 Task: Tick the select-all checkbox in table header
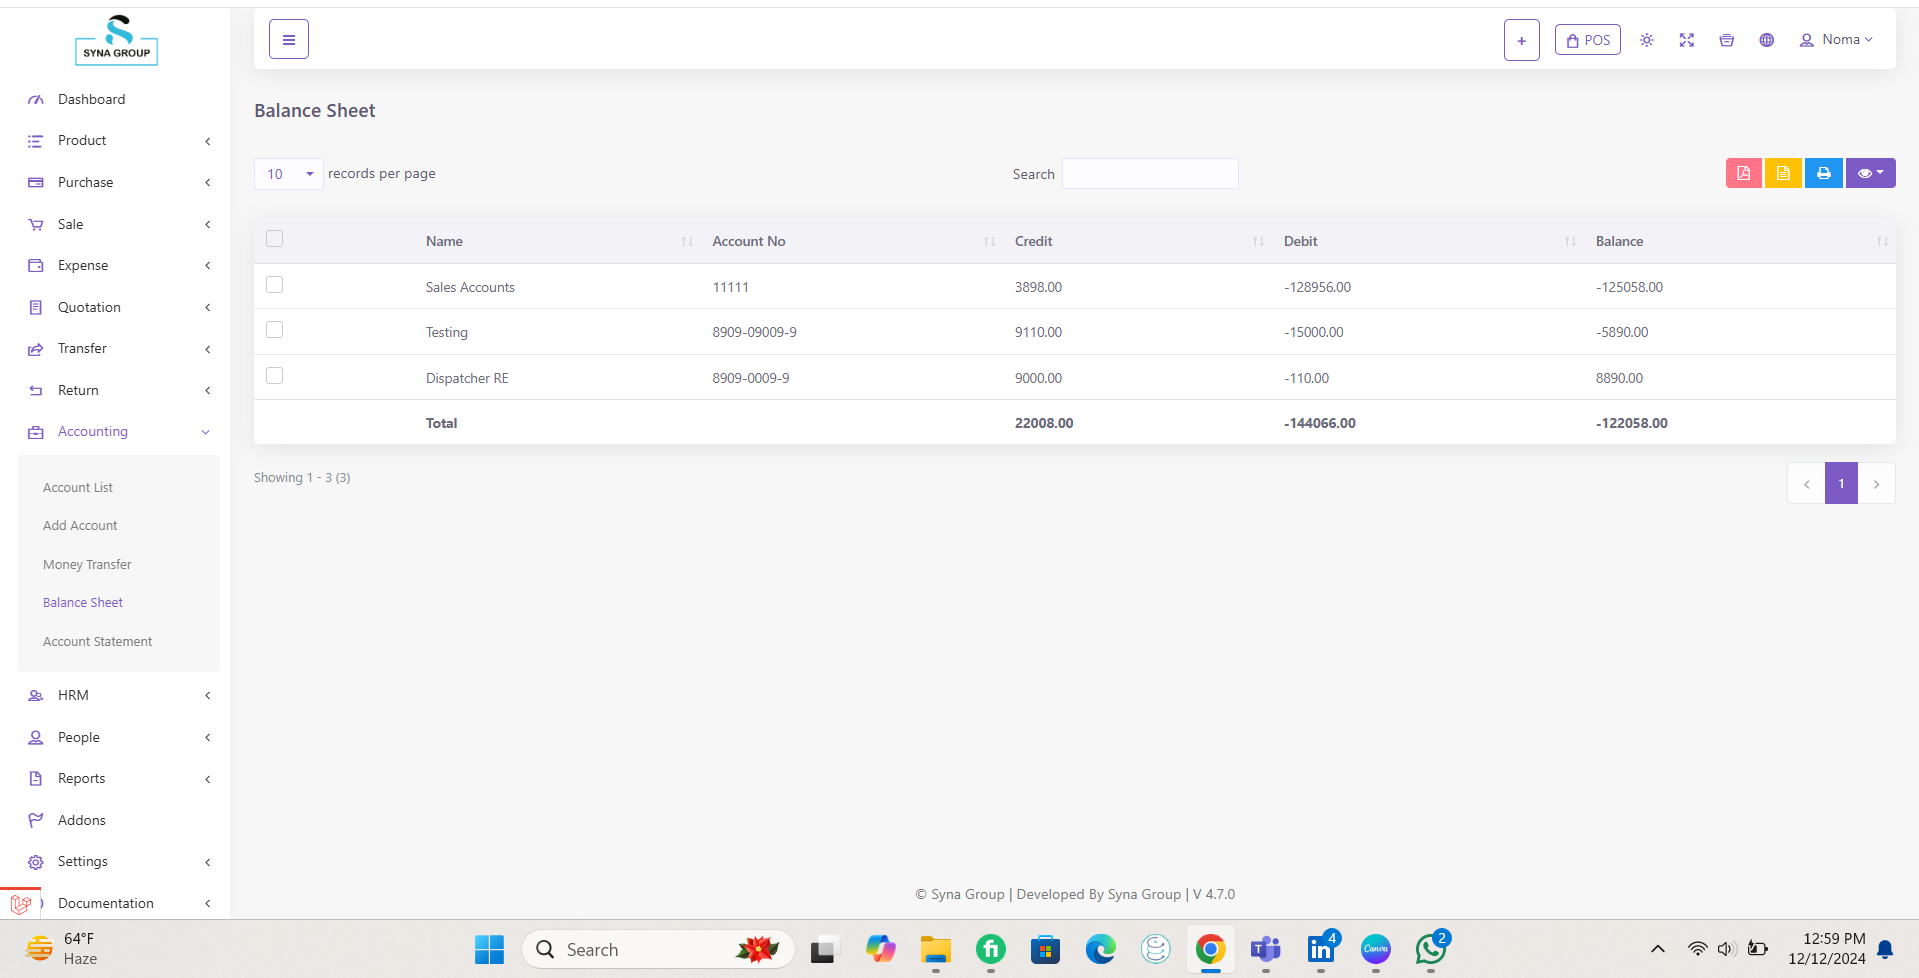coord(275,239)
